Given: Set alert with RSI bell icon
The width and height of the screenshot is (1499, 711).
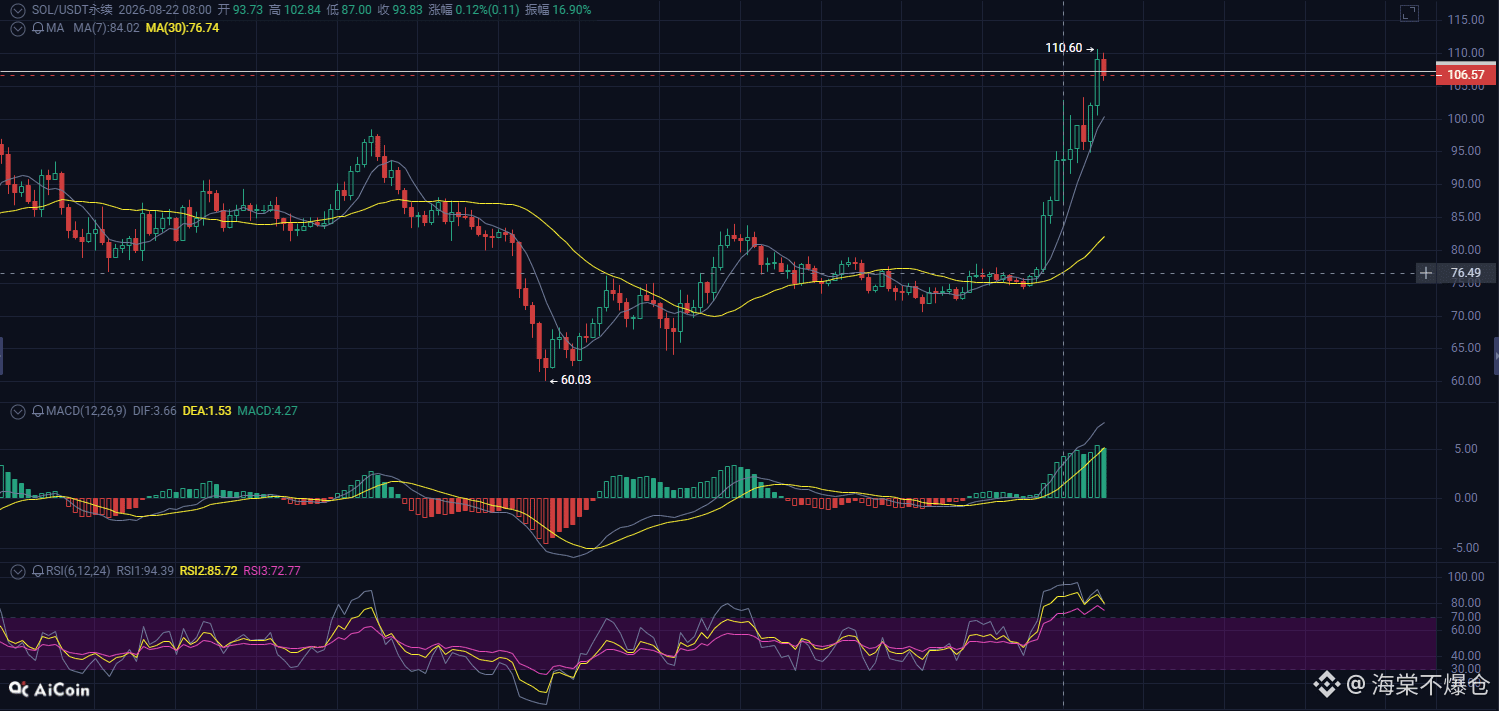Looking at the screenshot, I should tap(38, 571).
